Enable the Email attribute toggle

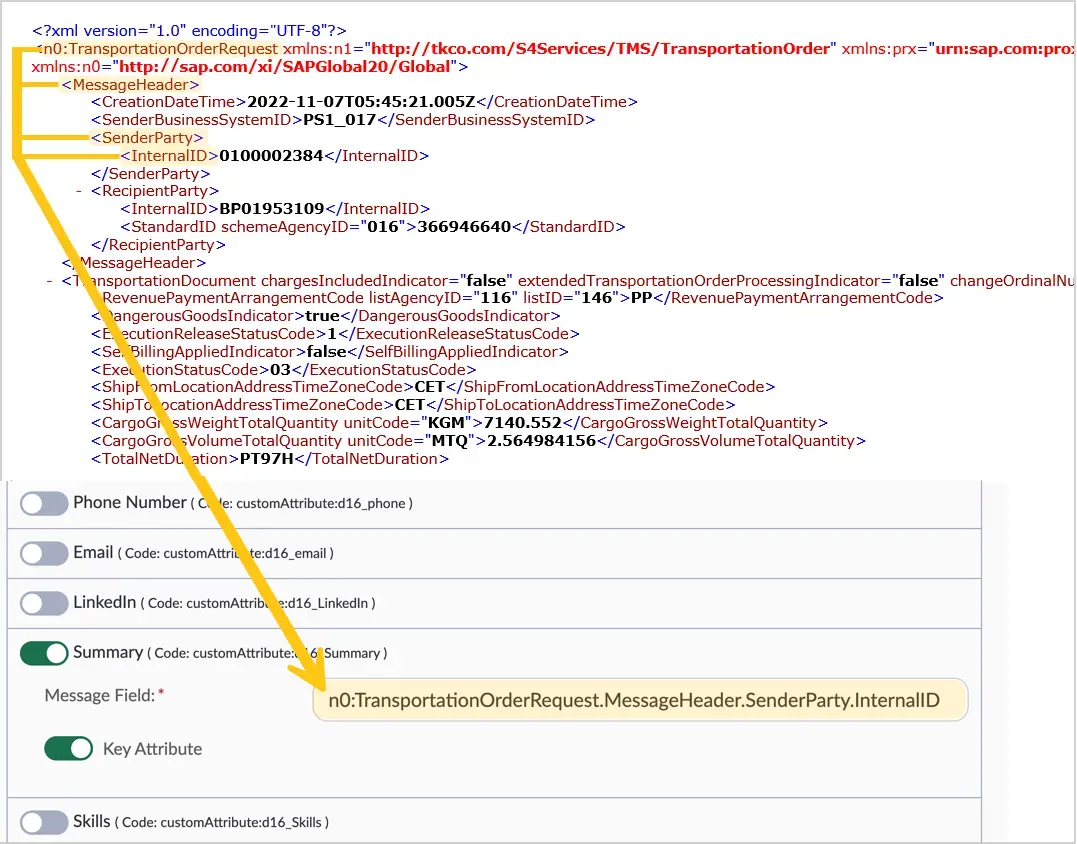click(x=44, y=554)
